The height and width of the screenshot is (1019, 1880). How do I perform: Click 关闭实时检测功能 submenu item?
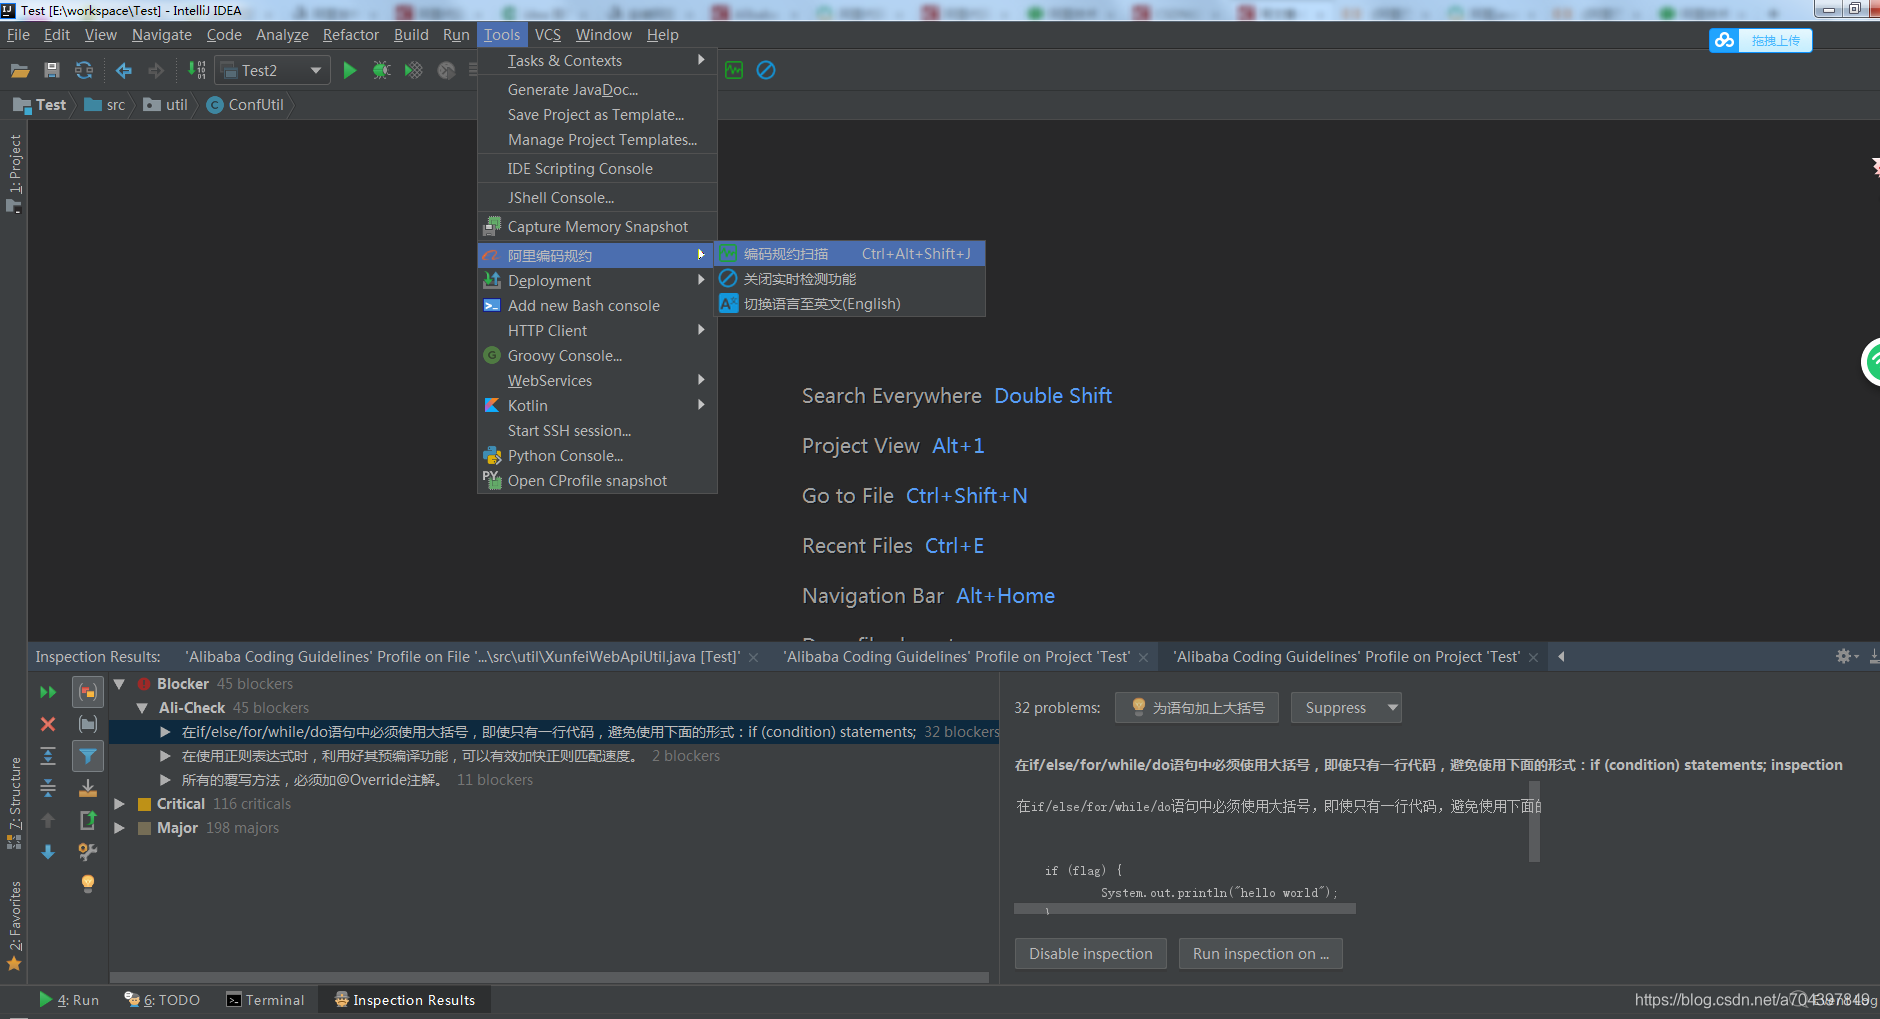tap(850, 279)
